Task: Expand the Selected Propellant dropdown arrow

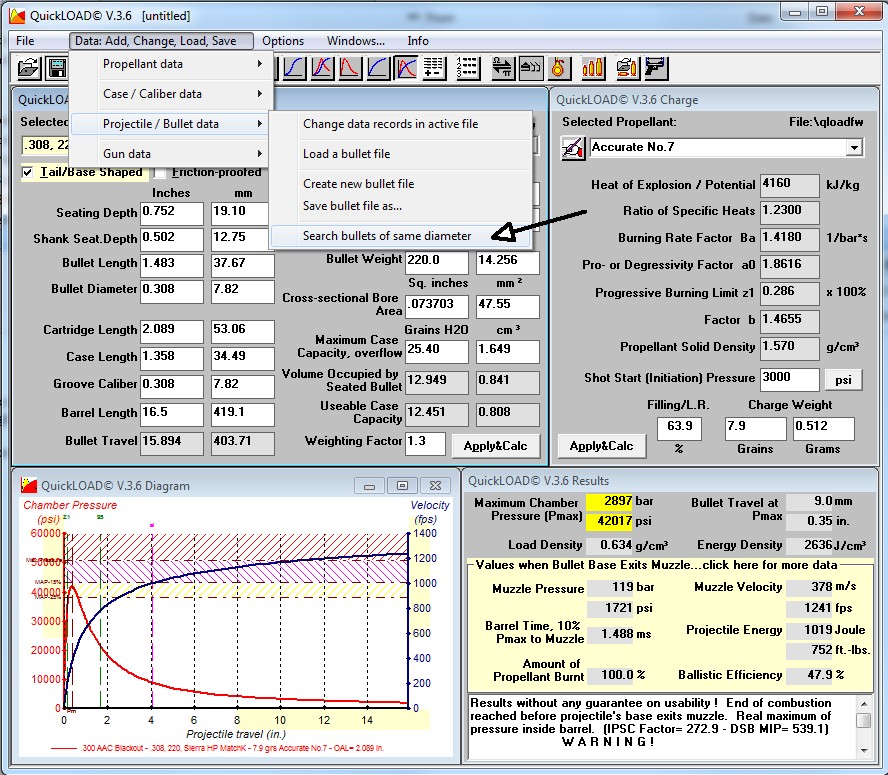Action: click(x=854, y=148)
